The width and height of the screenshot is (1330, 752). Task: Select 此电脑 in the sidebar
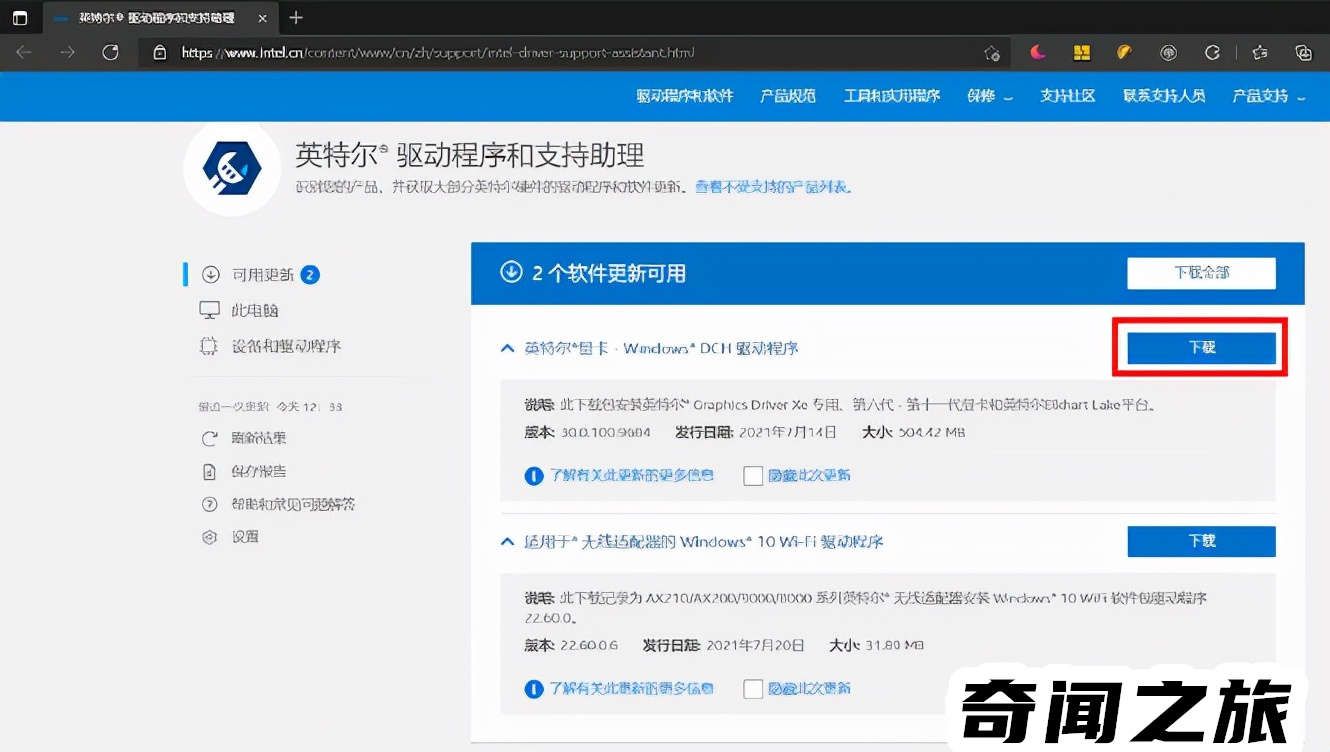click(x=254, y=310)
